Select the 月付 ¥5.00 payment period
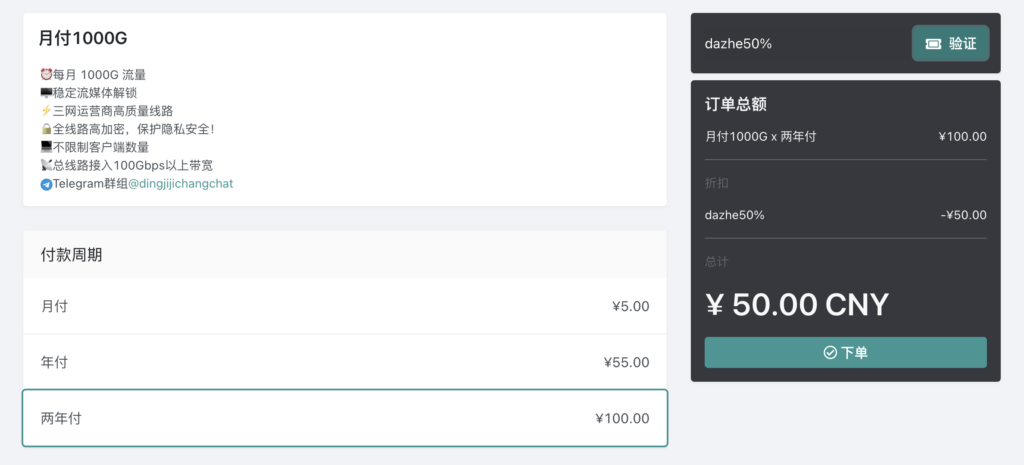This screenshot has height=465, width=1024. [345, 306]
